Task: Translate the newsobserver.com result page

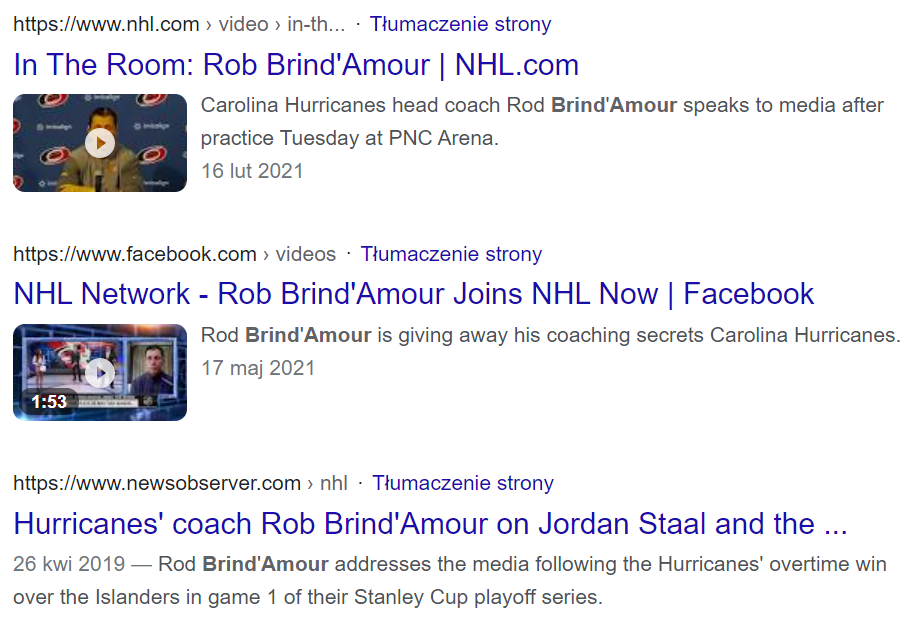Action: (x=463, y=483)
